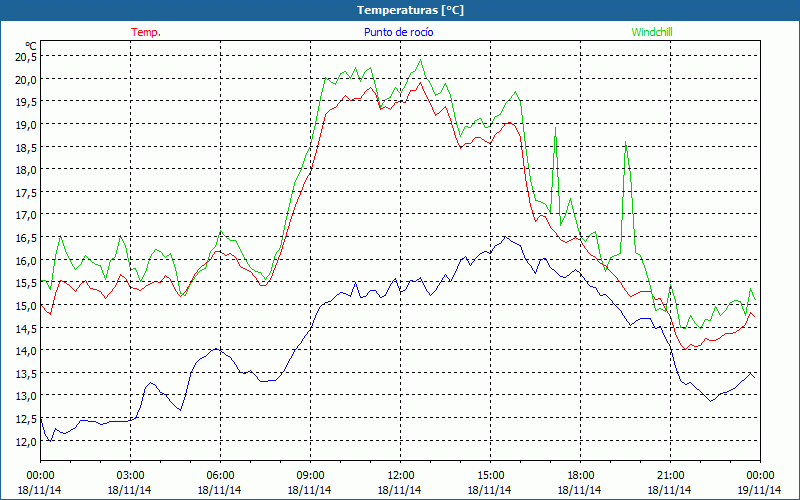Click the 21:00 time label

[670, 475]
